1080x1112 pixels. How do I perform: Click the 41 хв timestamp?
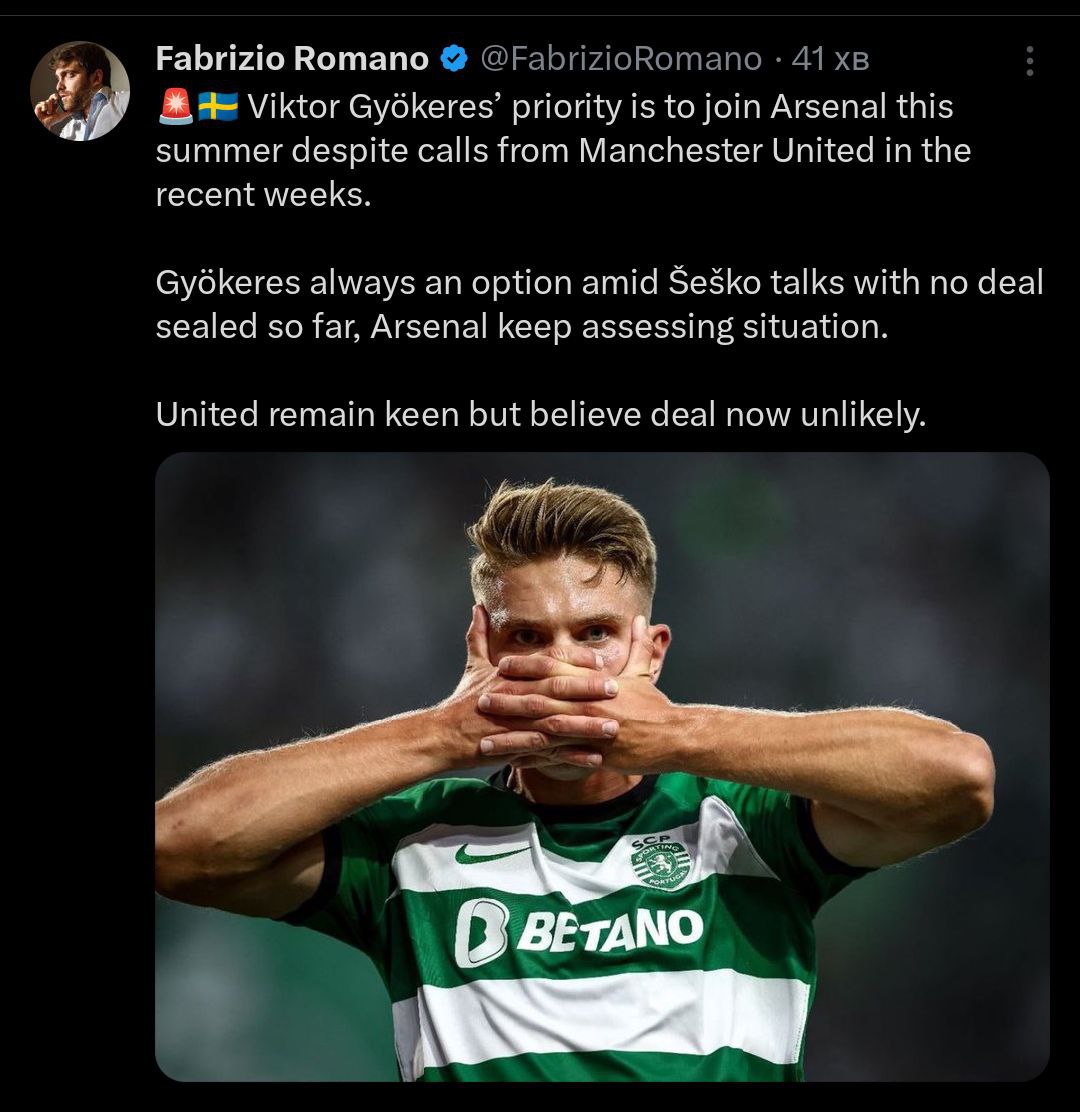coord(829,60)
